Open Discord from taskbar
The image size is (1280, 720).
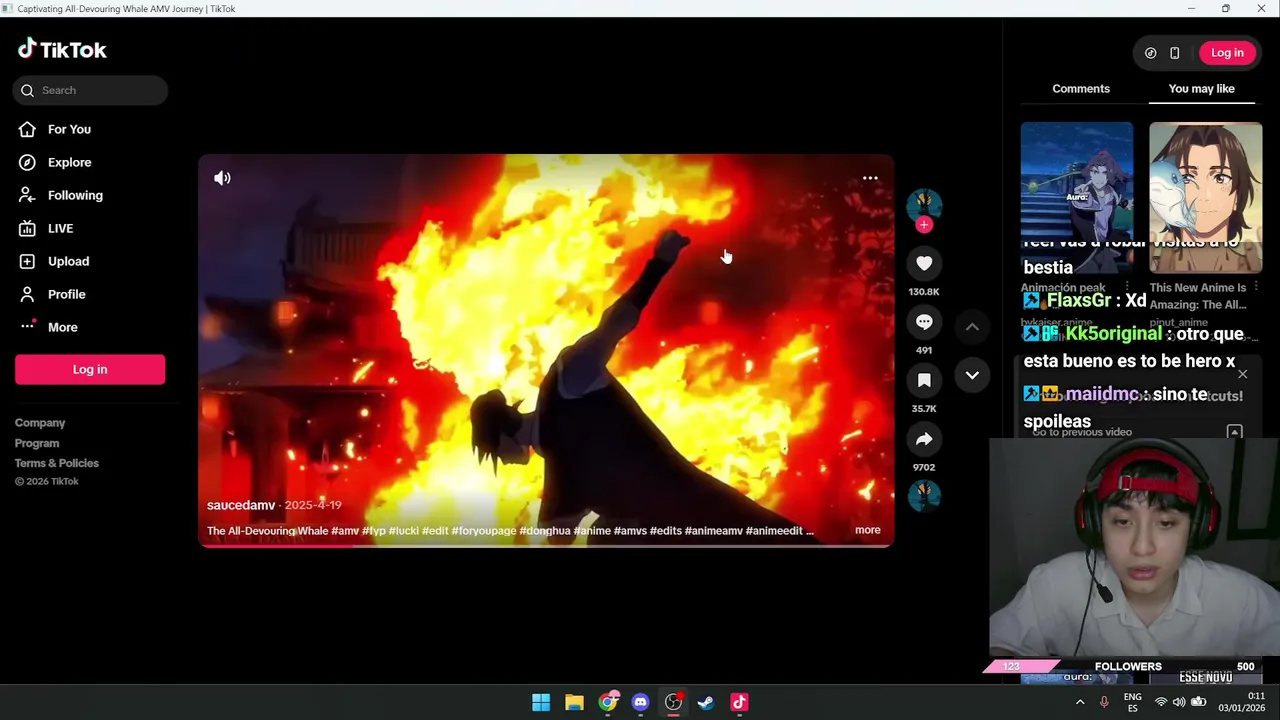tap(640, 702)
